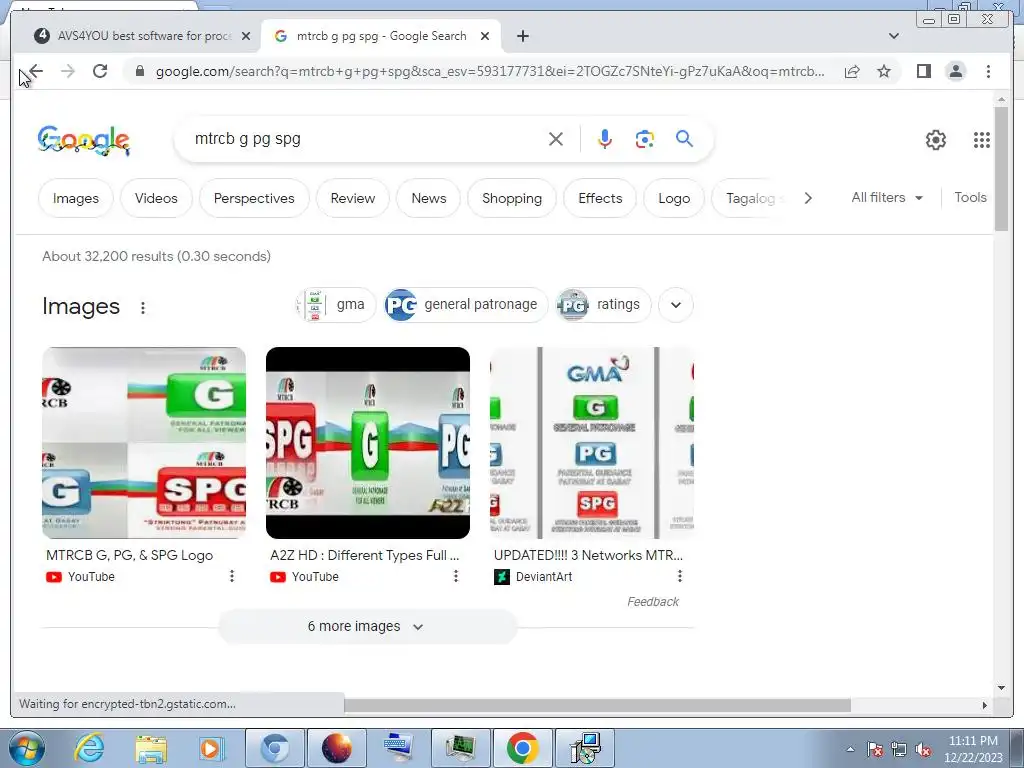Open the Google apps grid
This screenshot has width=1024, height=768.
[982, 140]
